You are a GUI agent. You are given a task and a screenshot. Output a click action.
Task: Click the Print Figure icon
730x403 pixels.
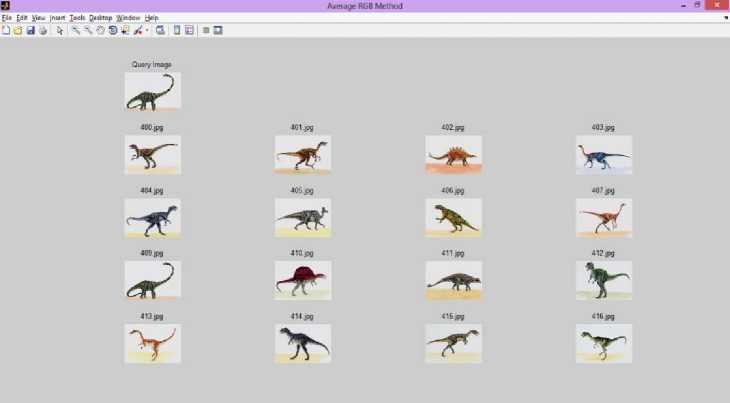[42, 30]
